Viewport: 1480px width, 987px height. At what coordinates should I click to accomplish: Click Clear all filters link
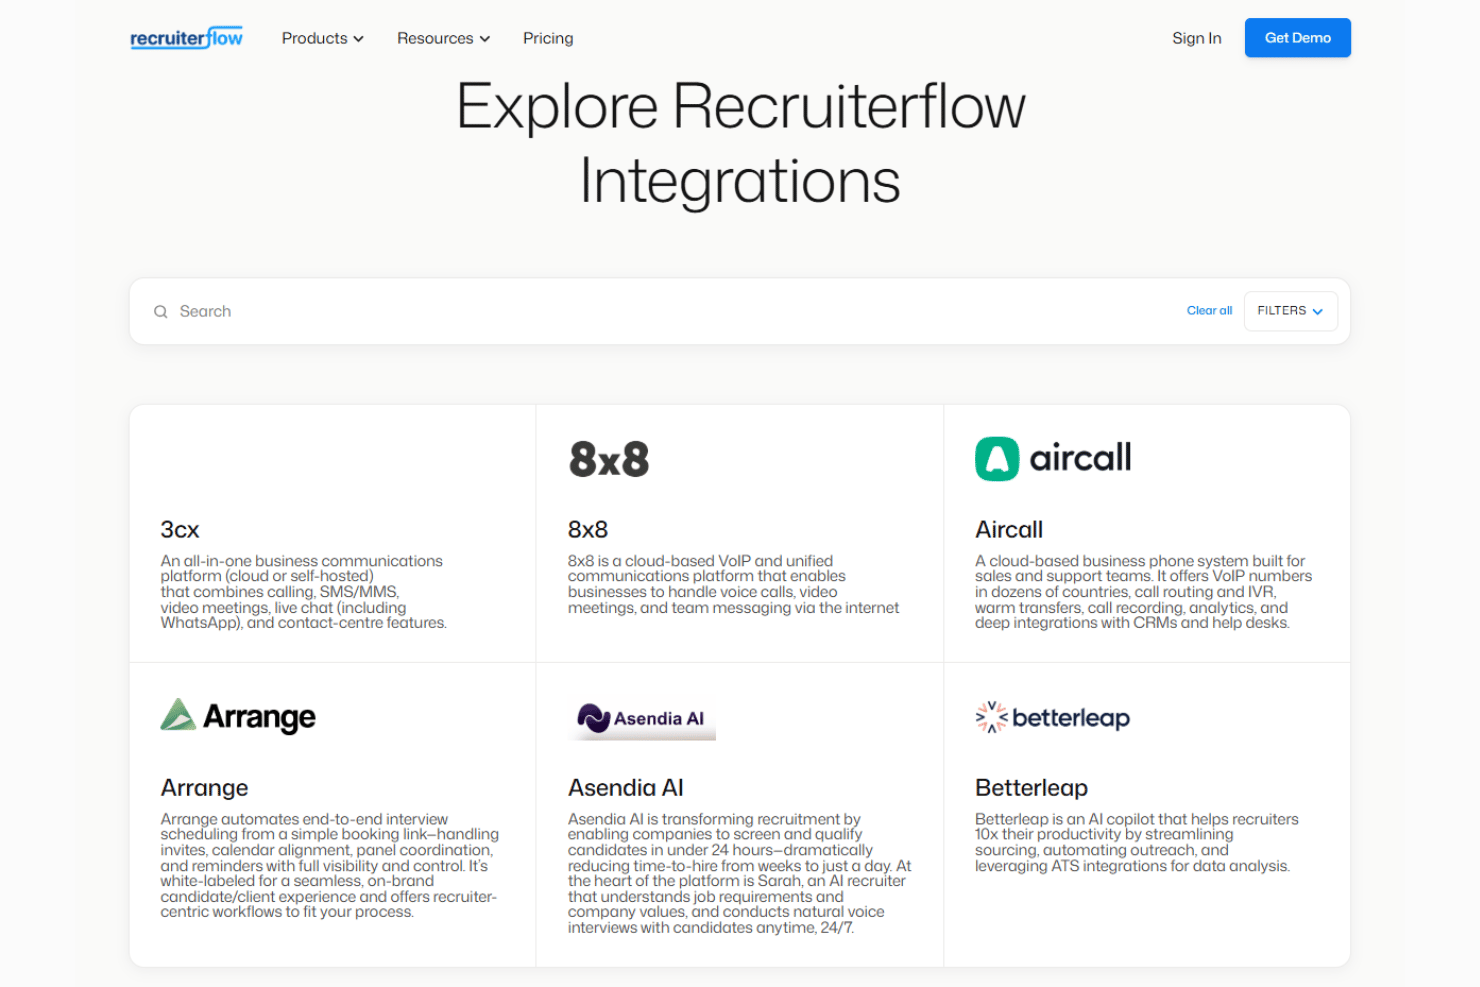coord(1209,311)
